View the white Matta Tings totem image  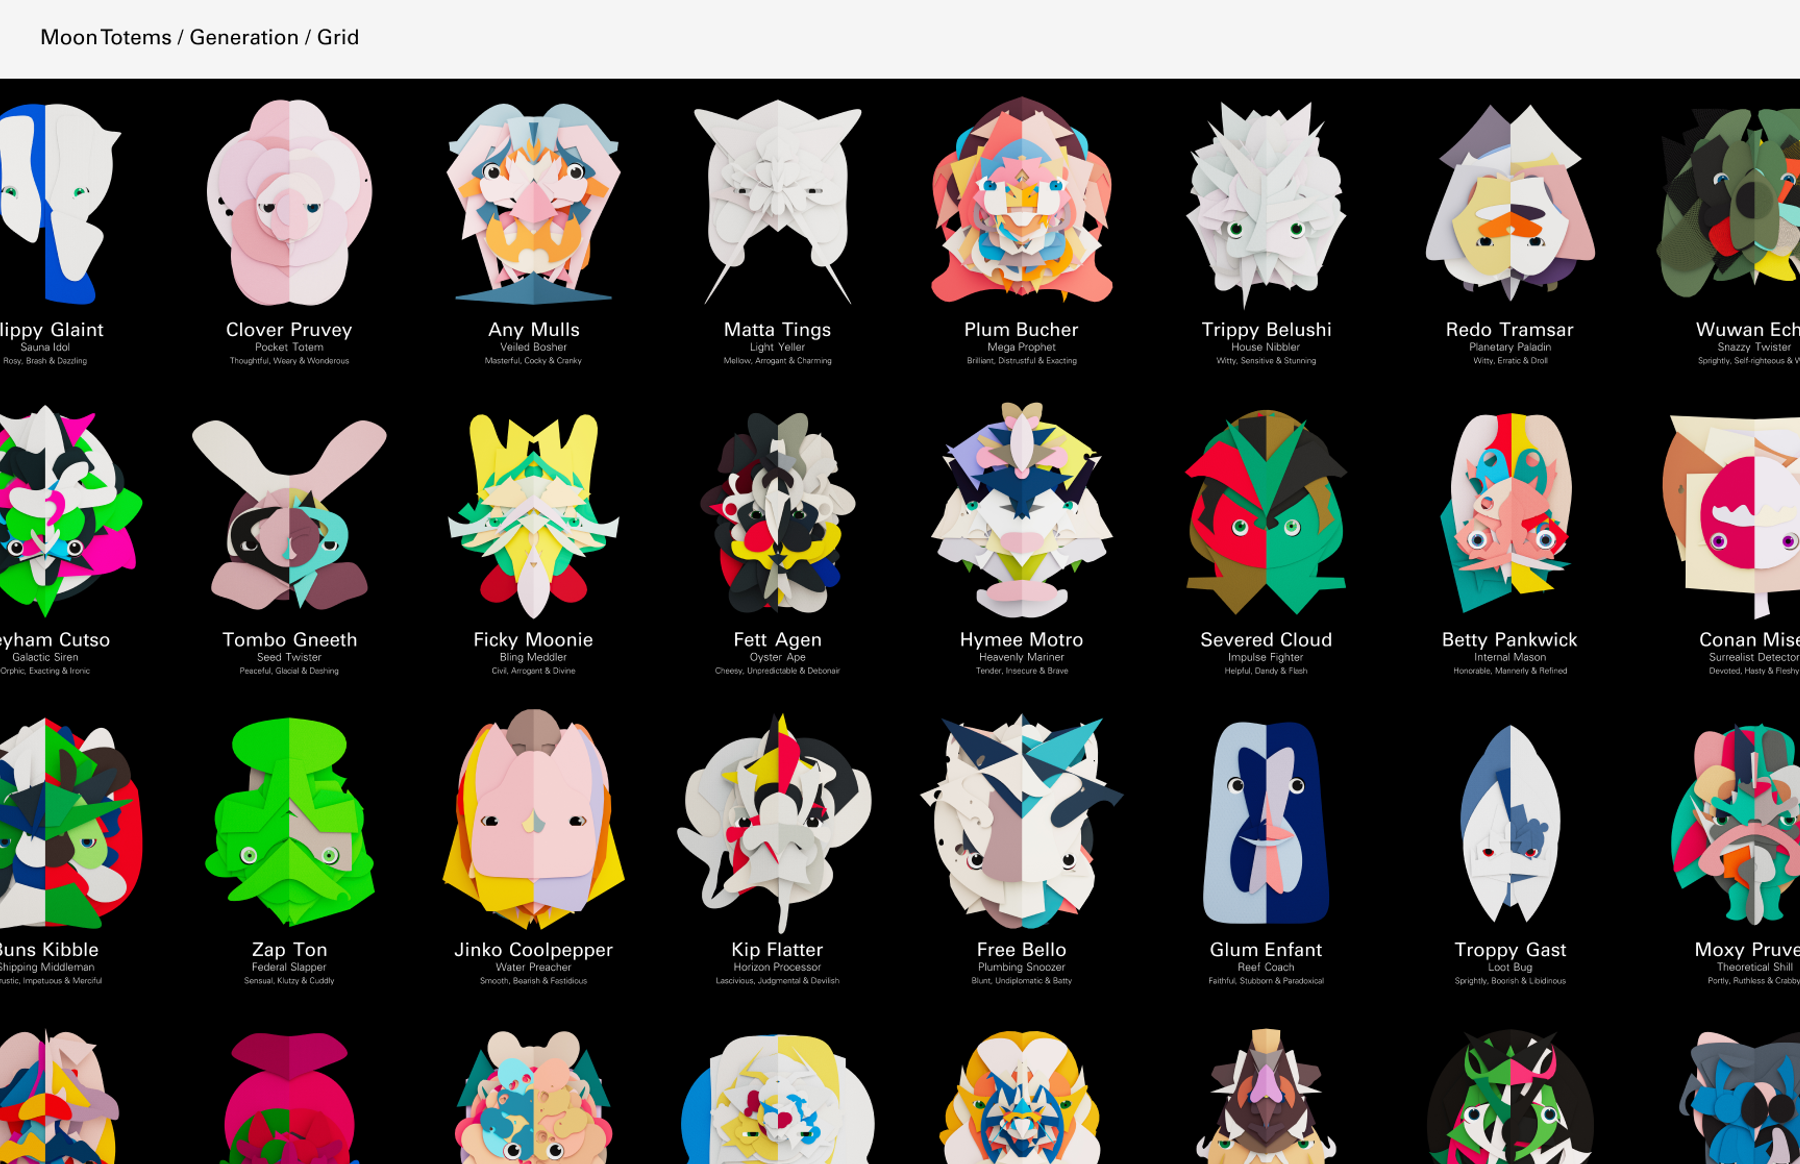click(778, 202)
